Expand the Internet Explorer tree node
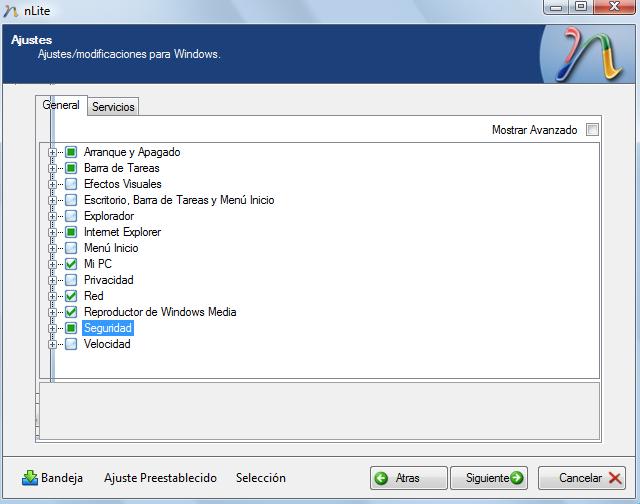Image resolution: width=640 pixels, height=504 pixels. (53, 232)
